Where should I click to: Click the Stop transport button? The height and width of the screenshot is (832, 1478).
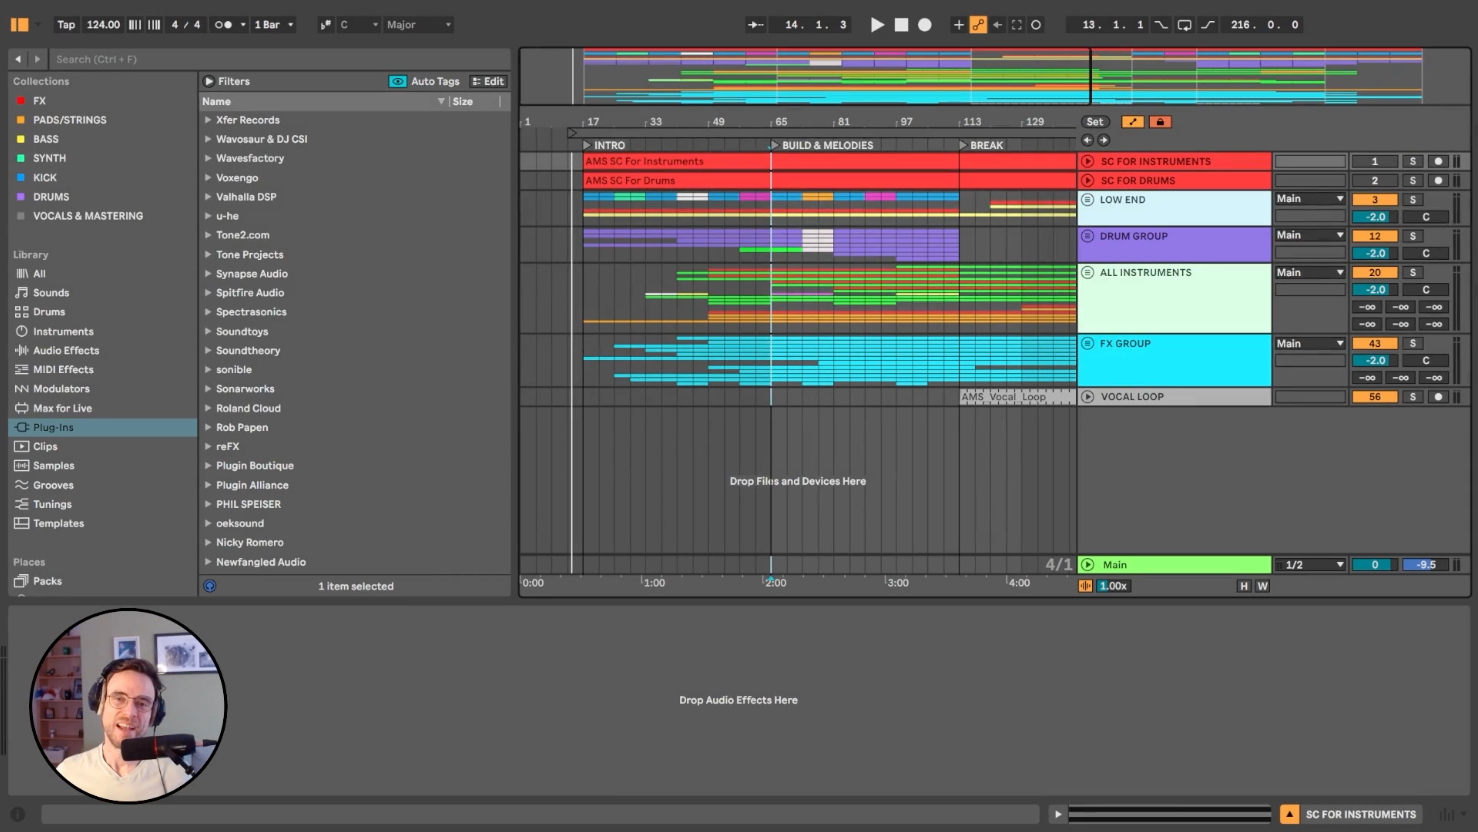[901, 25]
